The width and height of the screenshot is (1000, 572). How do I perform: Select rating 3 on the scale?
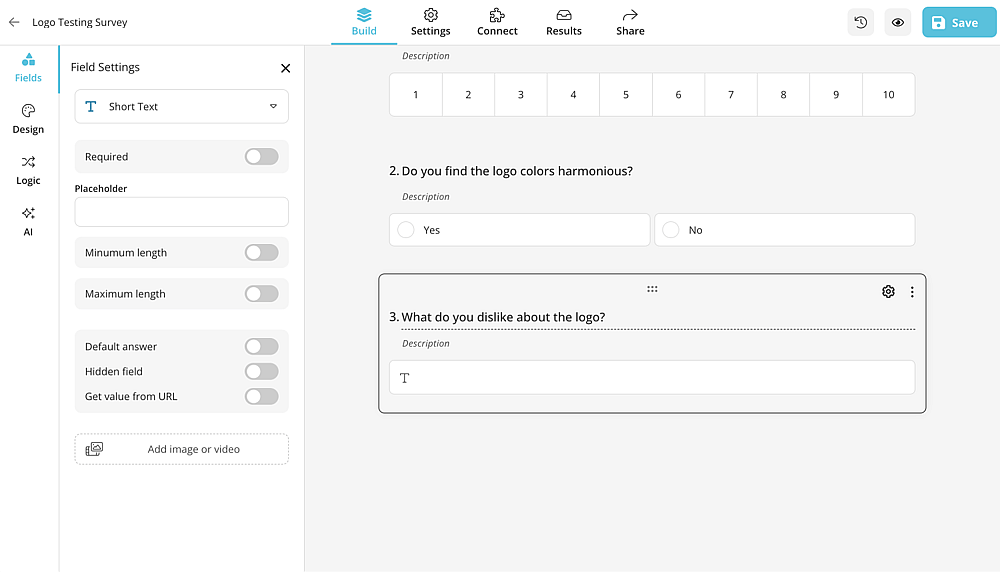coord(520,94)
